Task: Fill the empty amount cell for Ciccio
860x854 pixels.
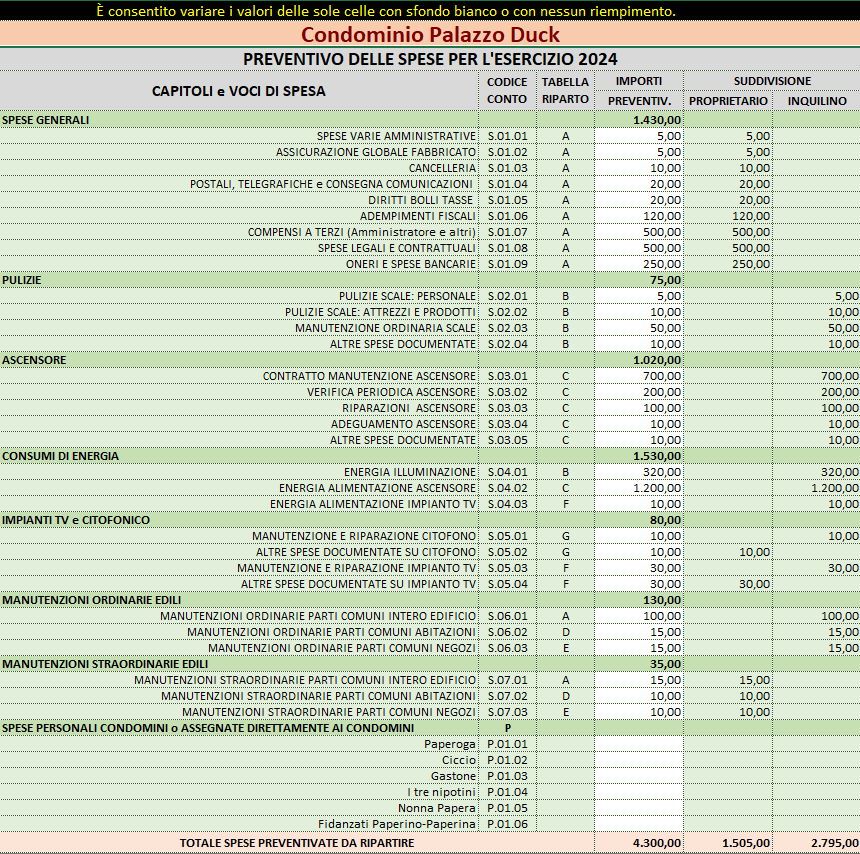Action: (639, 760)
